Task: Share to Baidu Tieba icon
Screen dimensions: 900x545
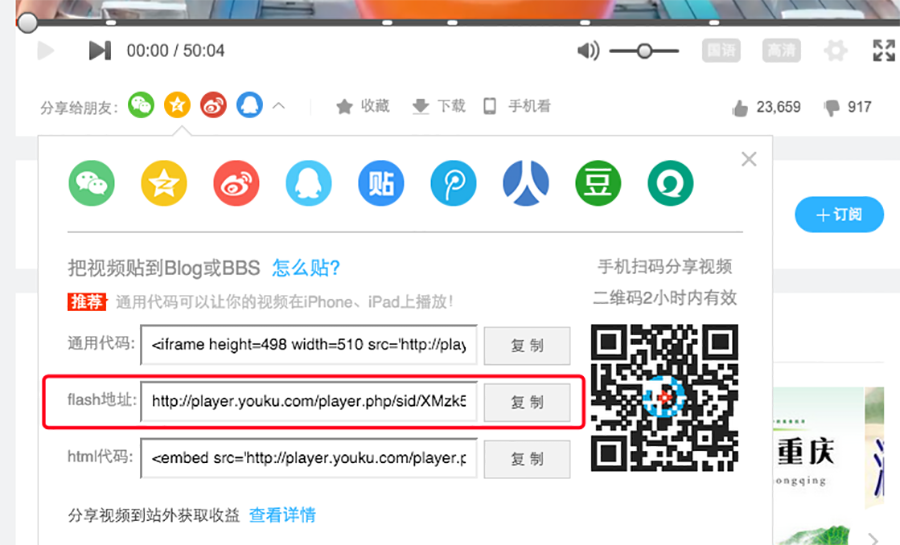Action: pyautogui.click(x=381, y=183)
